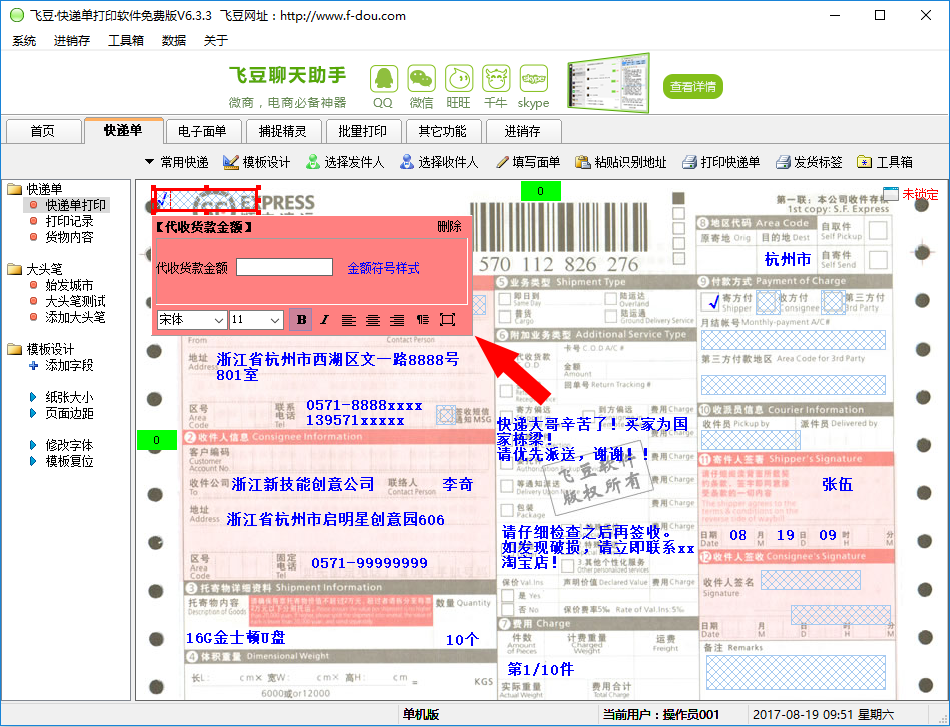
Task: Click the QQ penguin icon
Action: (384, 79)
